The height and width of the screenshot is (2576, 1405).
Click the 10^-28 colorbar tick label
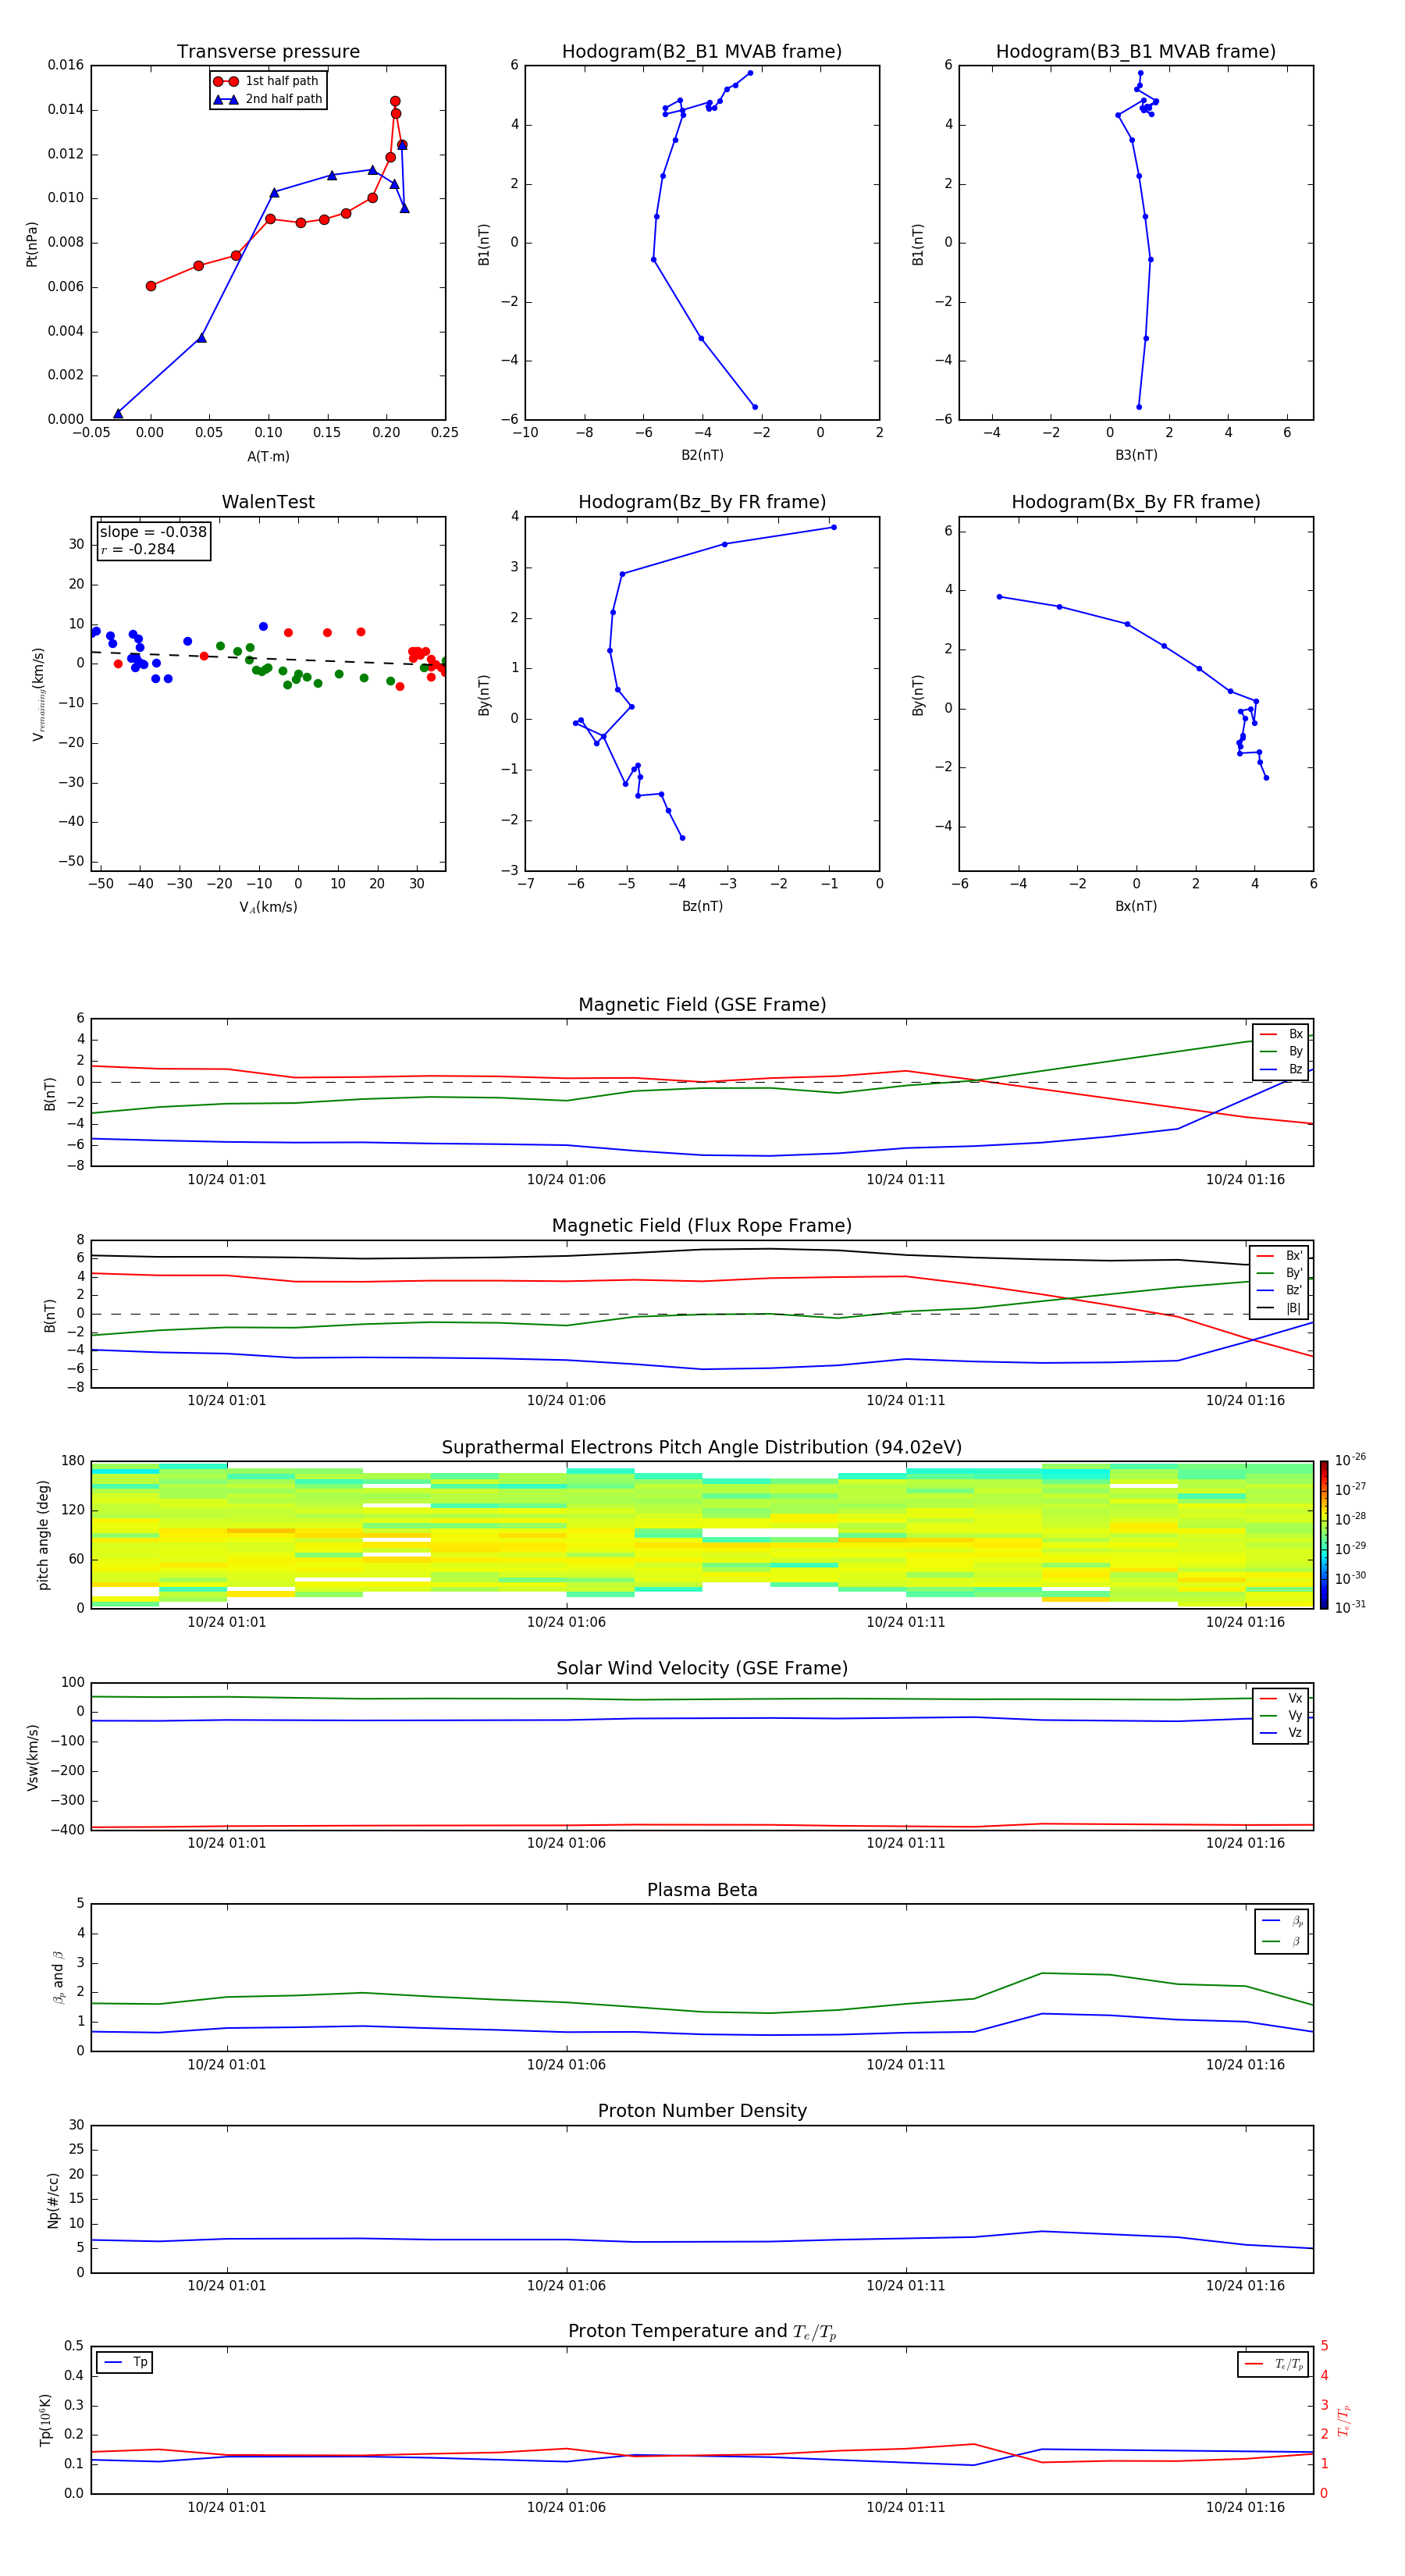point(1350,1518)
